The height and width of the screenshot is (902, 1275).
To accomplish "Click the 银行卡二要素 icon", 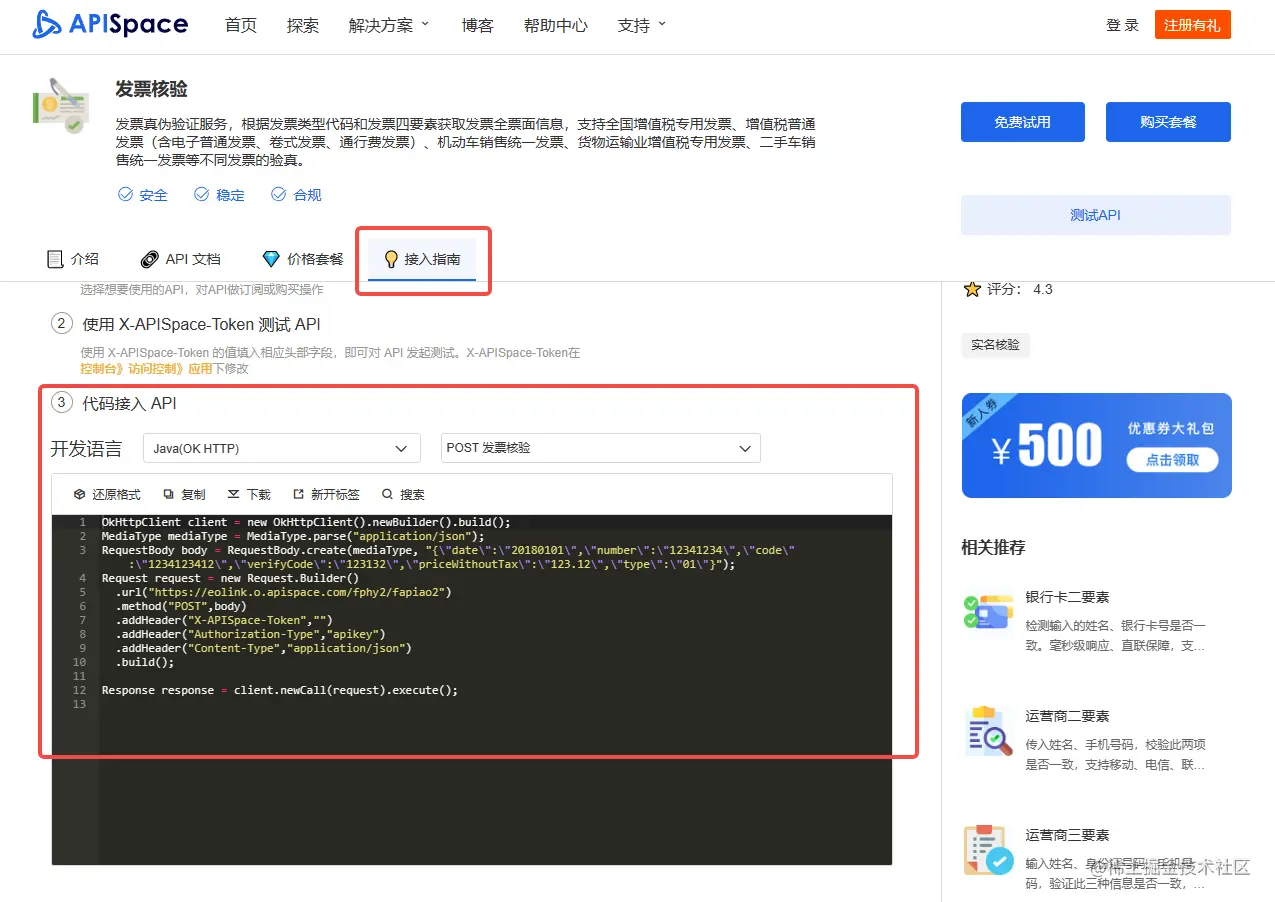I will (988, 613).
